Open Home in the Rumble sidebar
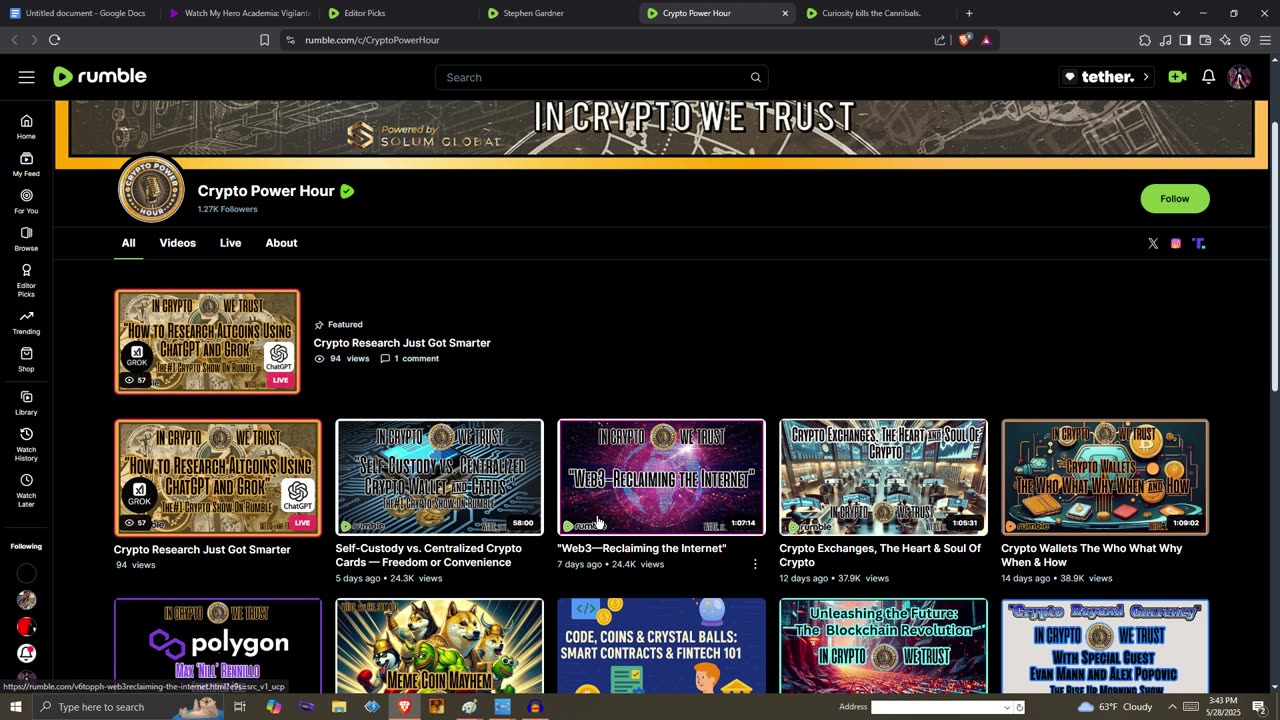Screen dimensions: 1280x720 26,127
